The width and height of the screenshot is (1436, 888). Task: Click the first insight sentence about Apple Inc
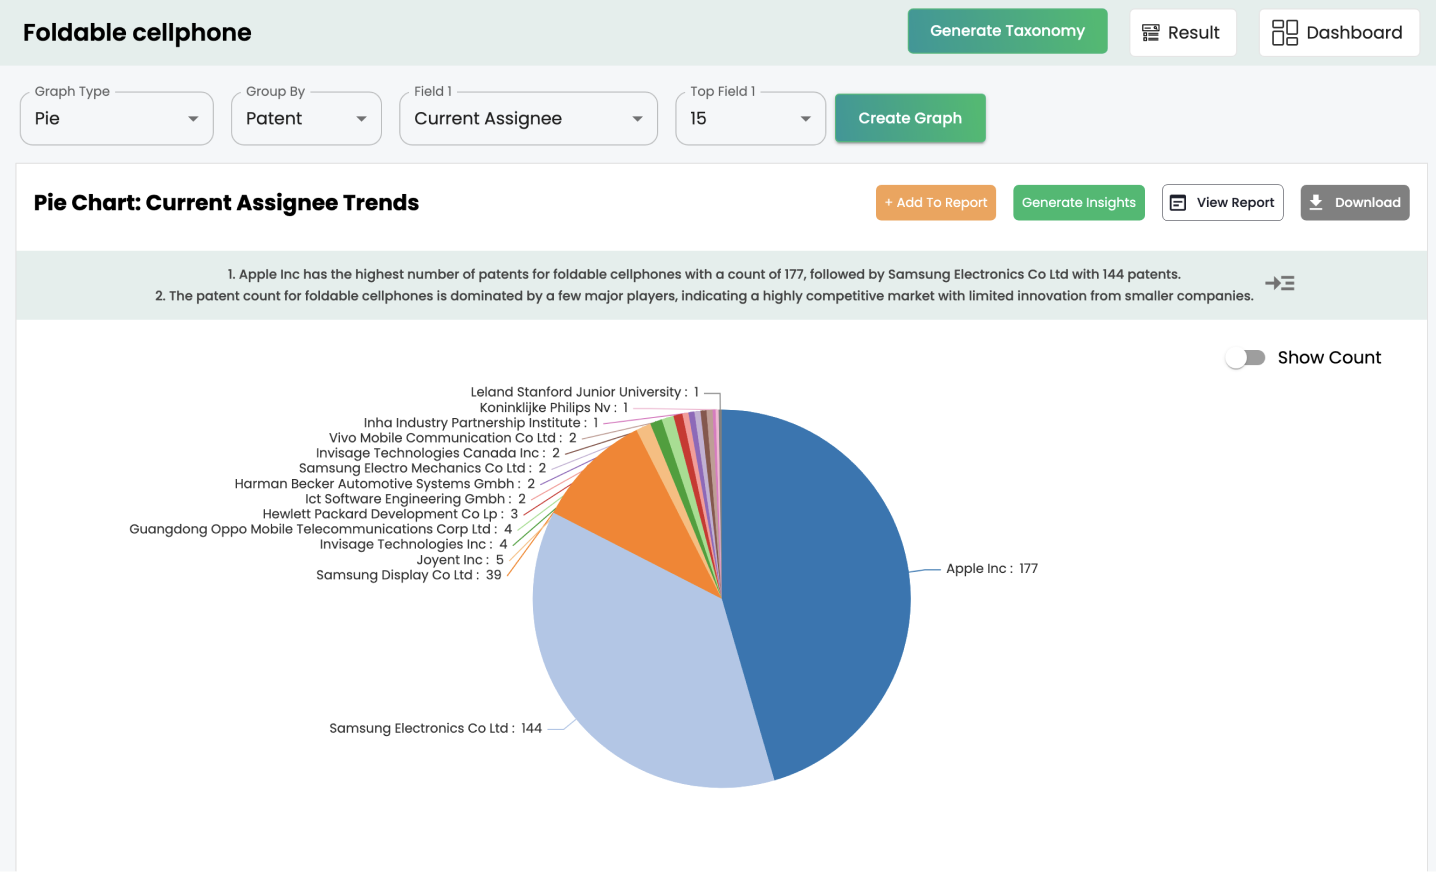pyautogui.click(x=704, y=274)
